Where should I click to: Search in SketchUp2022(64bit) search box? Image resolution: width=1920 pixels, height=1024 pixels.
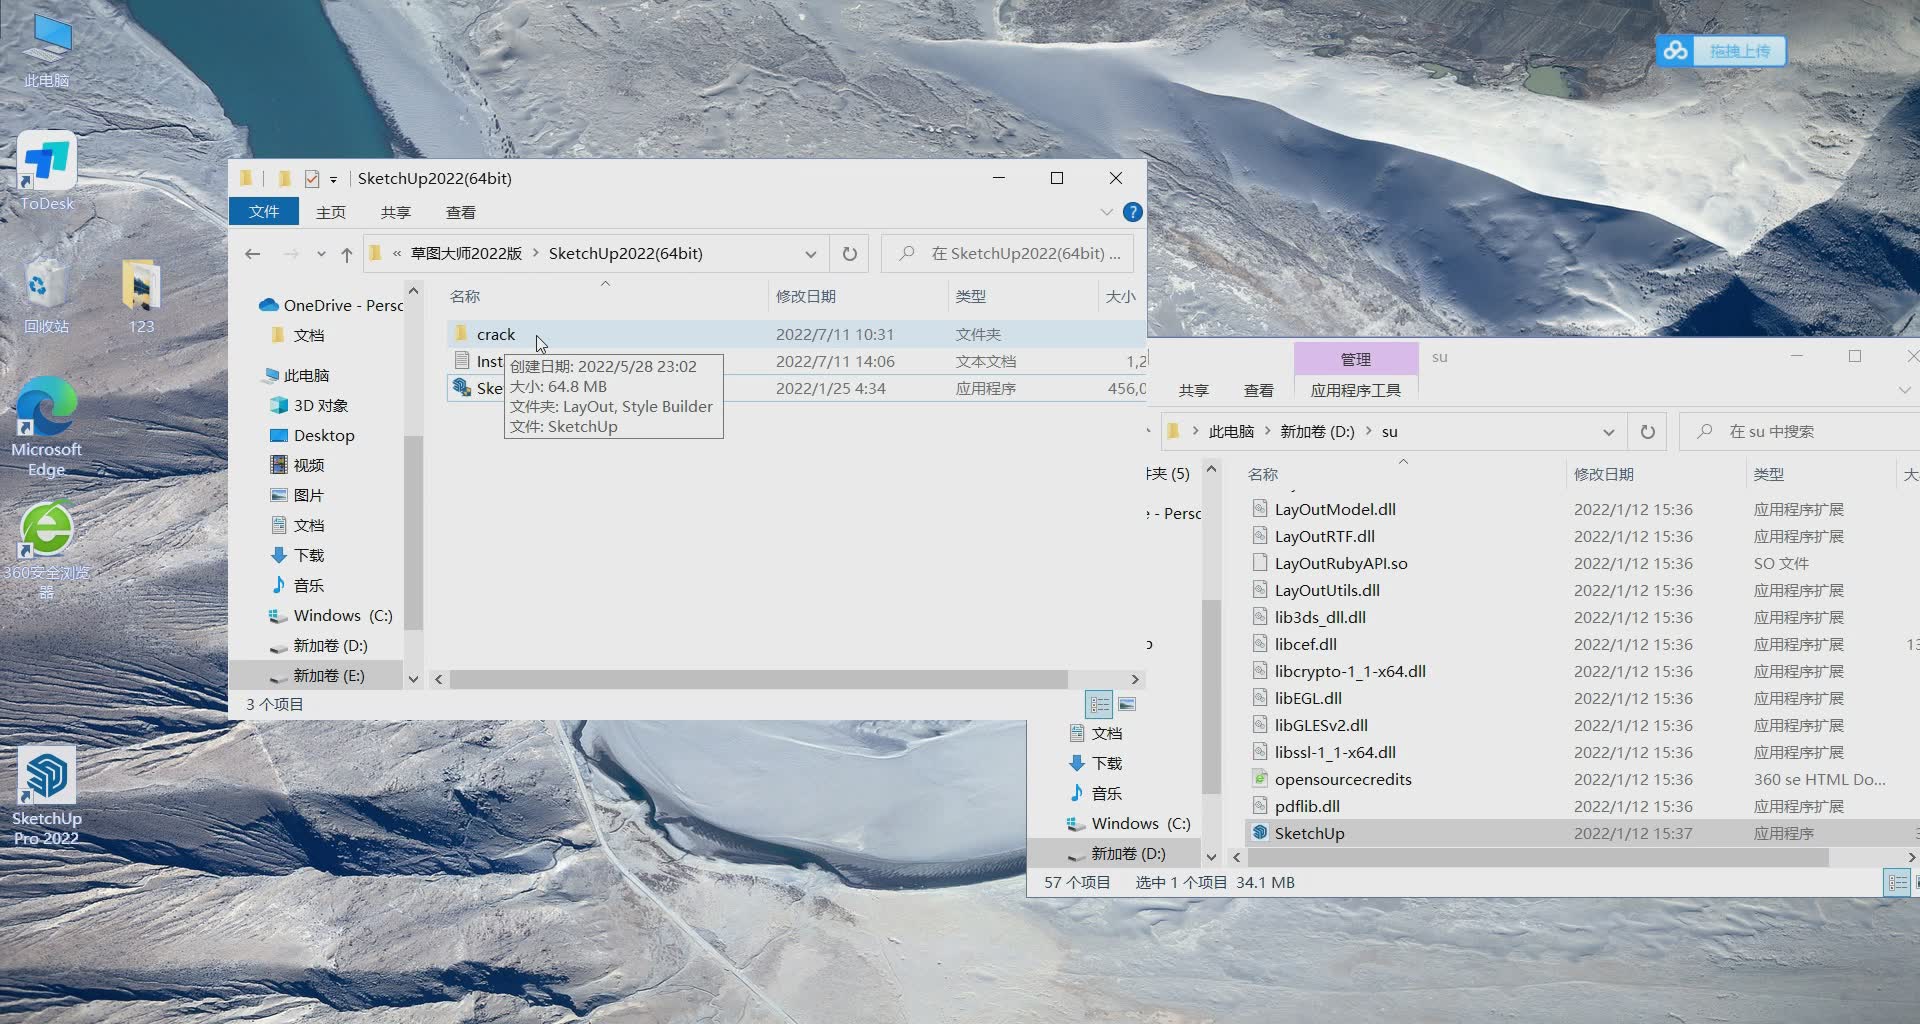(x=1008, y=254)
